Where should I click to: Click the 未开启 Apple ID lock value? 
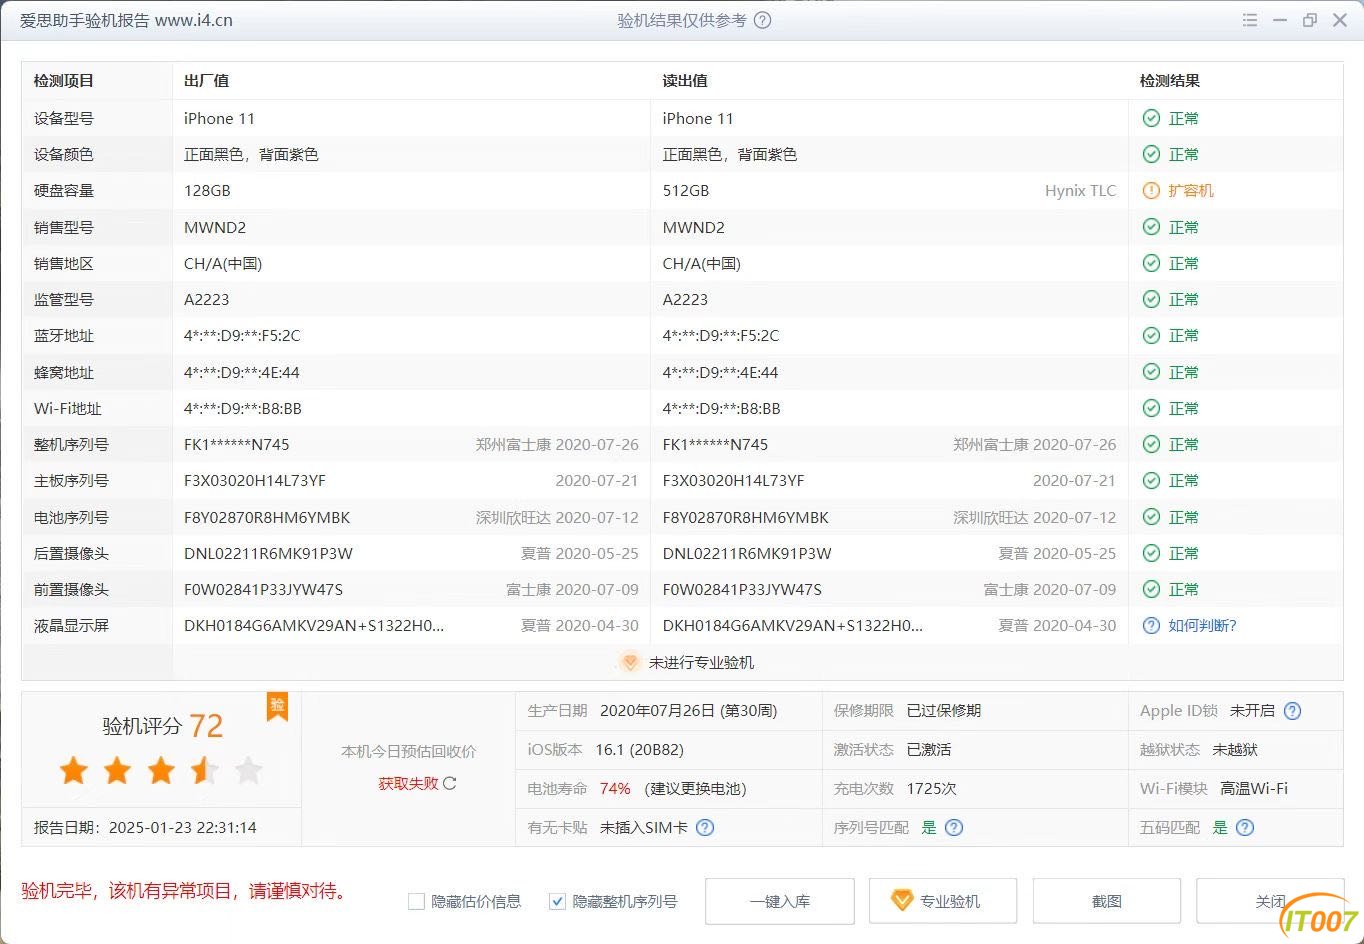pyautogui.click(x=1252, y=711)
